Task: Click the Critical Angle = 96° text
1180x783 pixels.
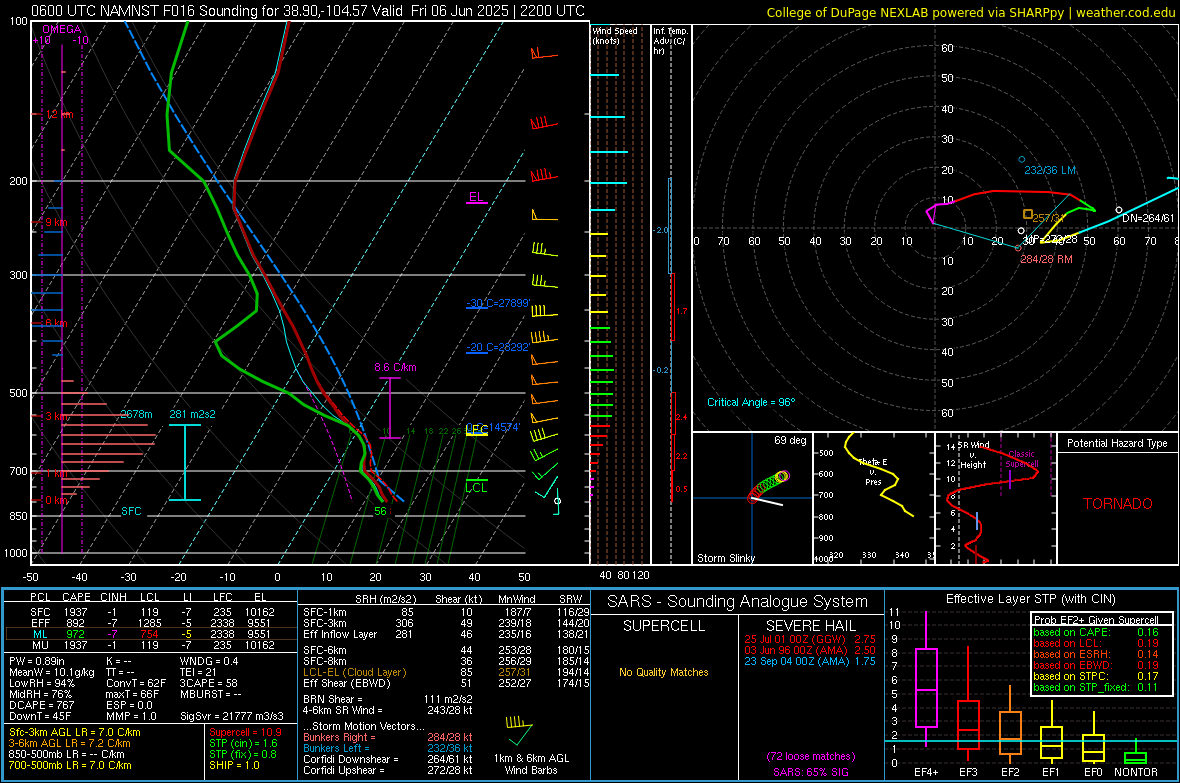Action: pyautogui.click(x=751, y=402)
